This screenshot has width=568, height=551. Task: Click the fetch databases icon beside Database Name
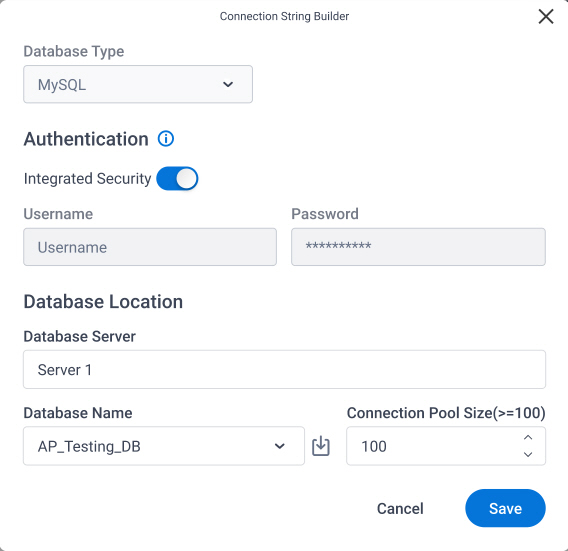pos(321,446)
